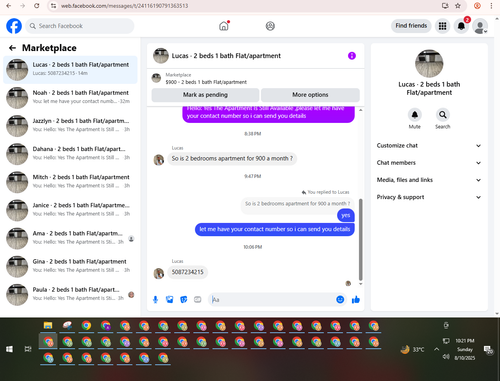Send a voice clip with microphone icon
This screenshot has height=381, width=500.
[x=155, y=300]
